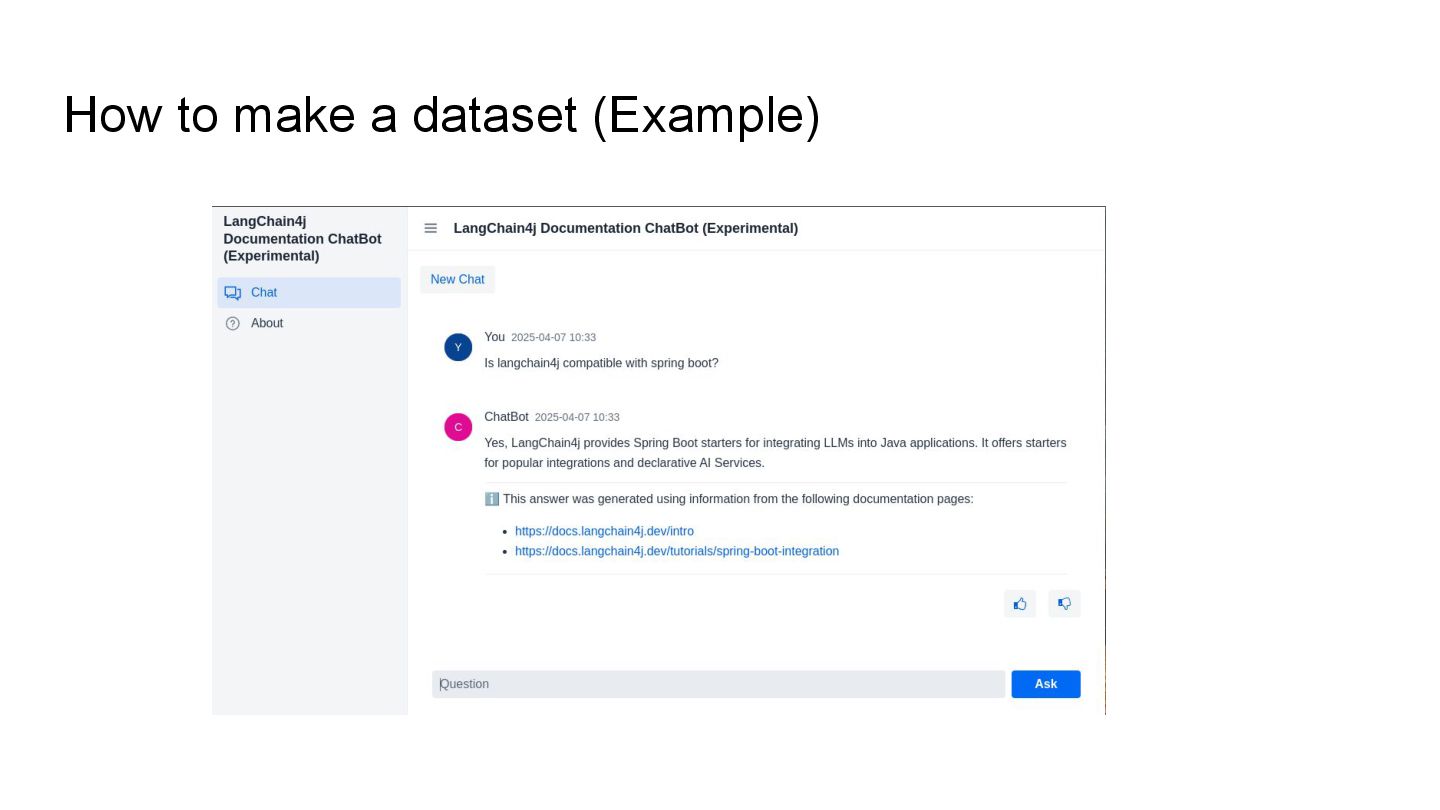Click the thumbs up feedback icon

(1020, 604)
